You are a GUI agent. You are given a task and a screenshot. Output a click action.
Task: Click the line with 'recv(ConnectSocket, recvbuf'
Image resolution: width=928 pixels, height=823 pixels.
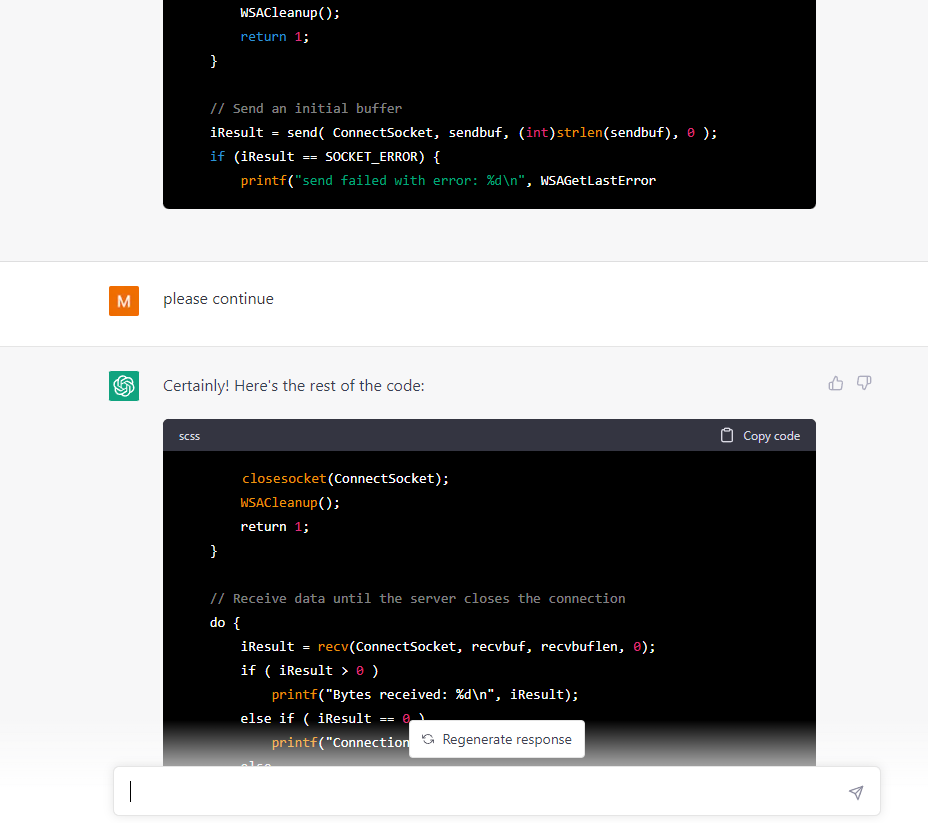(x=447, y=647)
